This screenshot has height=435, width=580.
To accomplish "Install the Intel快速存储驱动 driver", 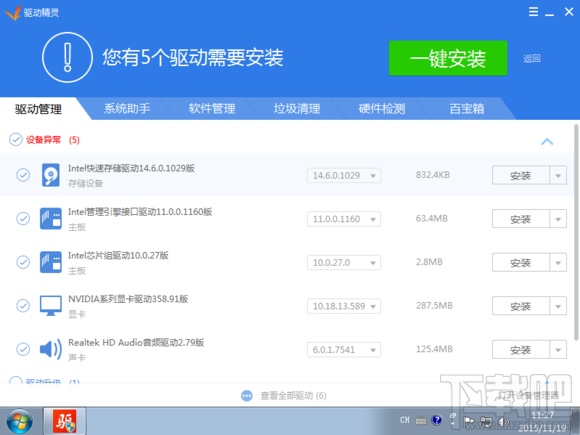I will pos(520,175).
